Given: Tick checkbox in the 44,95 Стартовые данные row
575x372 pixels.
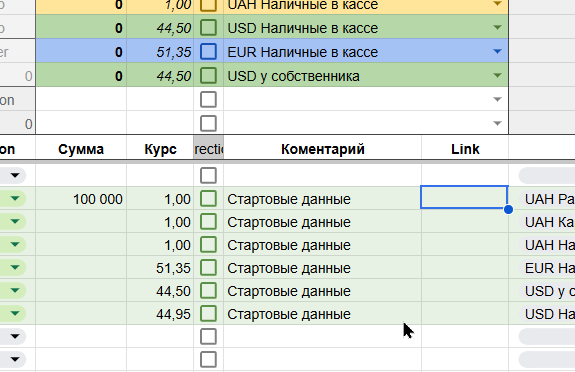Looking at the screenshot, I should coord(208,314).
